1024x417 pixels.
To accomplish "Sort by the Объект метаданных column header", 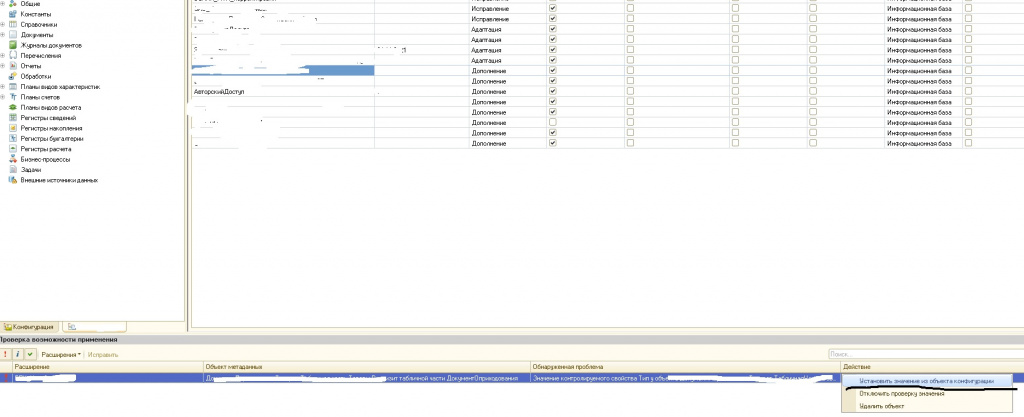I will pos(367,367).
